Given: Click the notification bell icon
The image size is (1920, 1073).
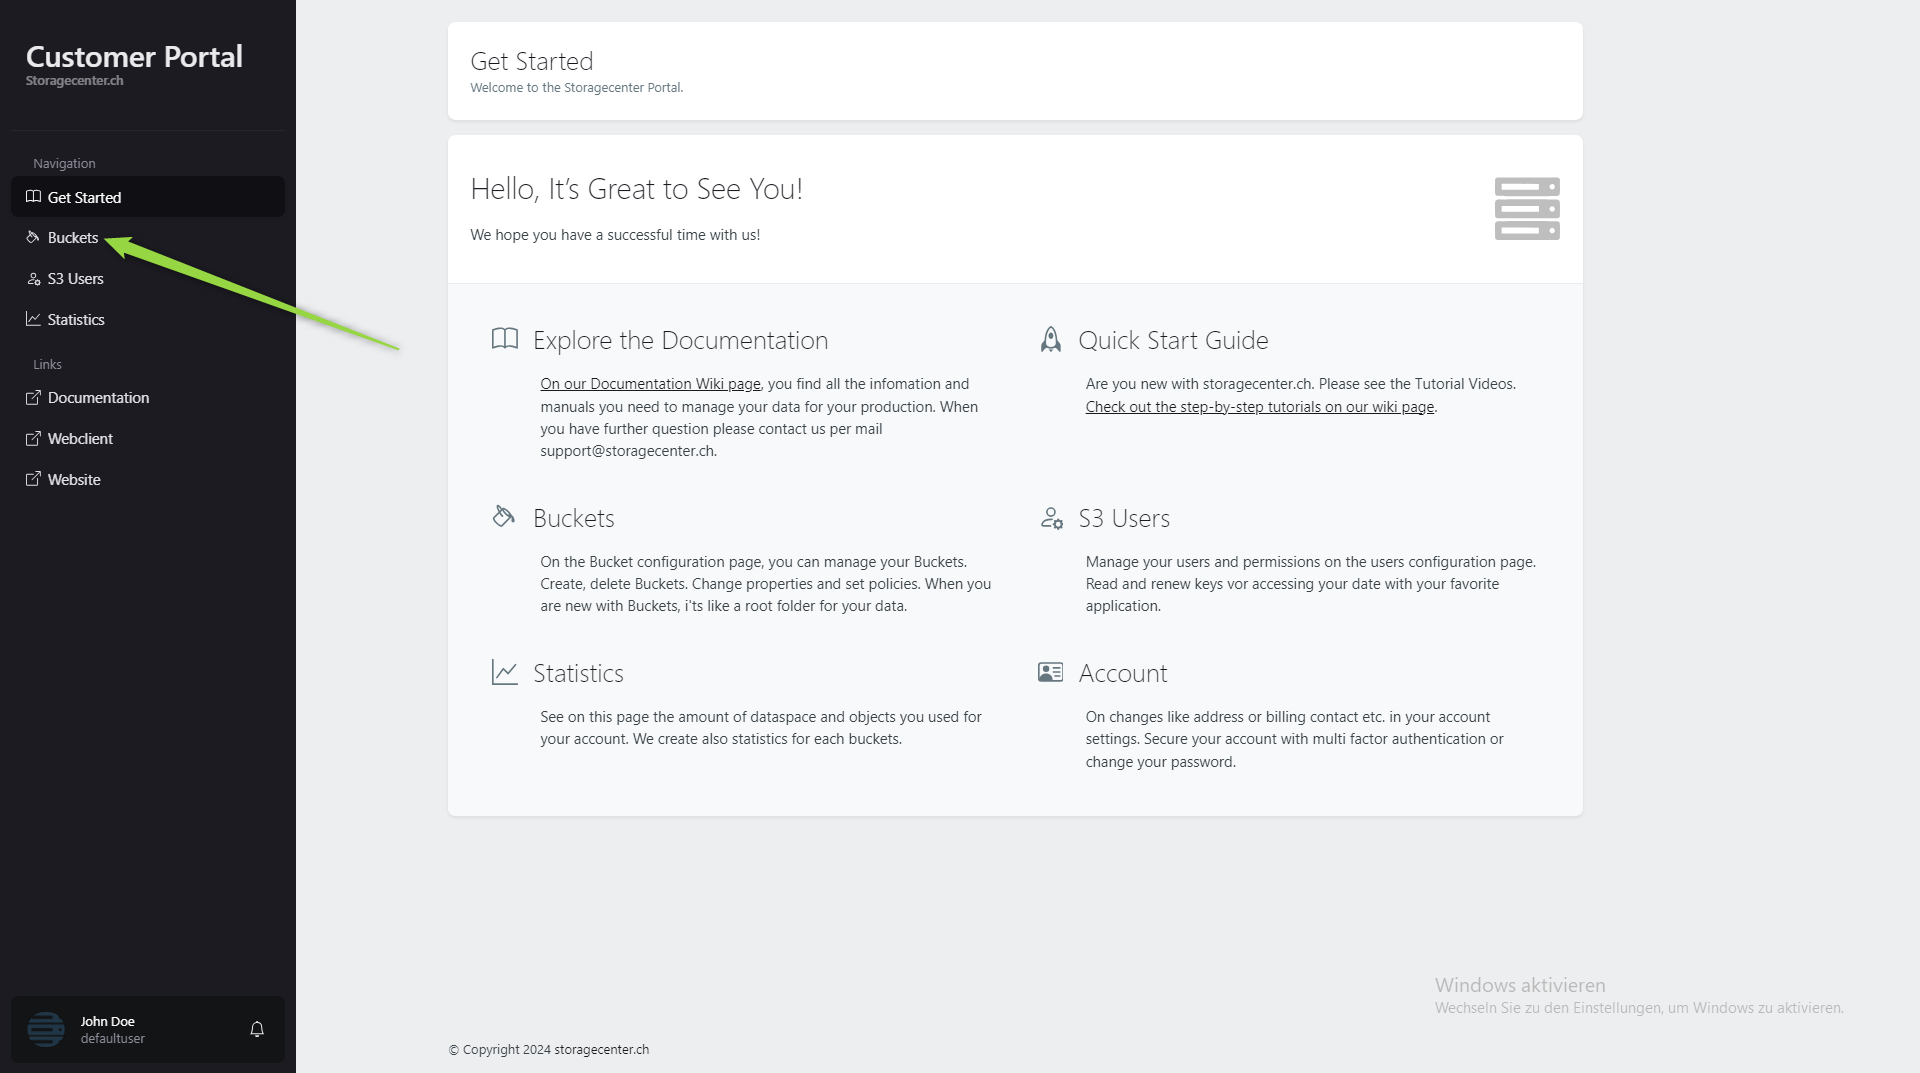Looking at the screenshot, I should pos(257,1029).
